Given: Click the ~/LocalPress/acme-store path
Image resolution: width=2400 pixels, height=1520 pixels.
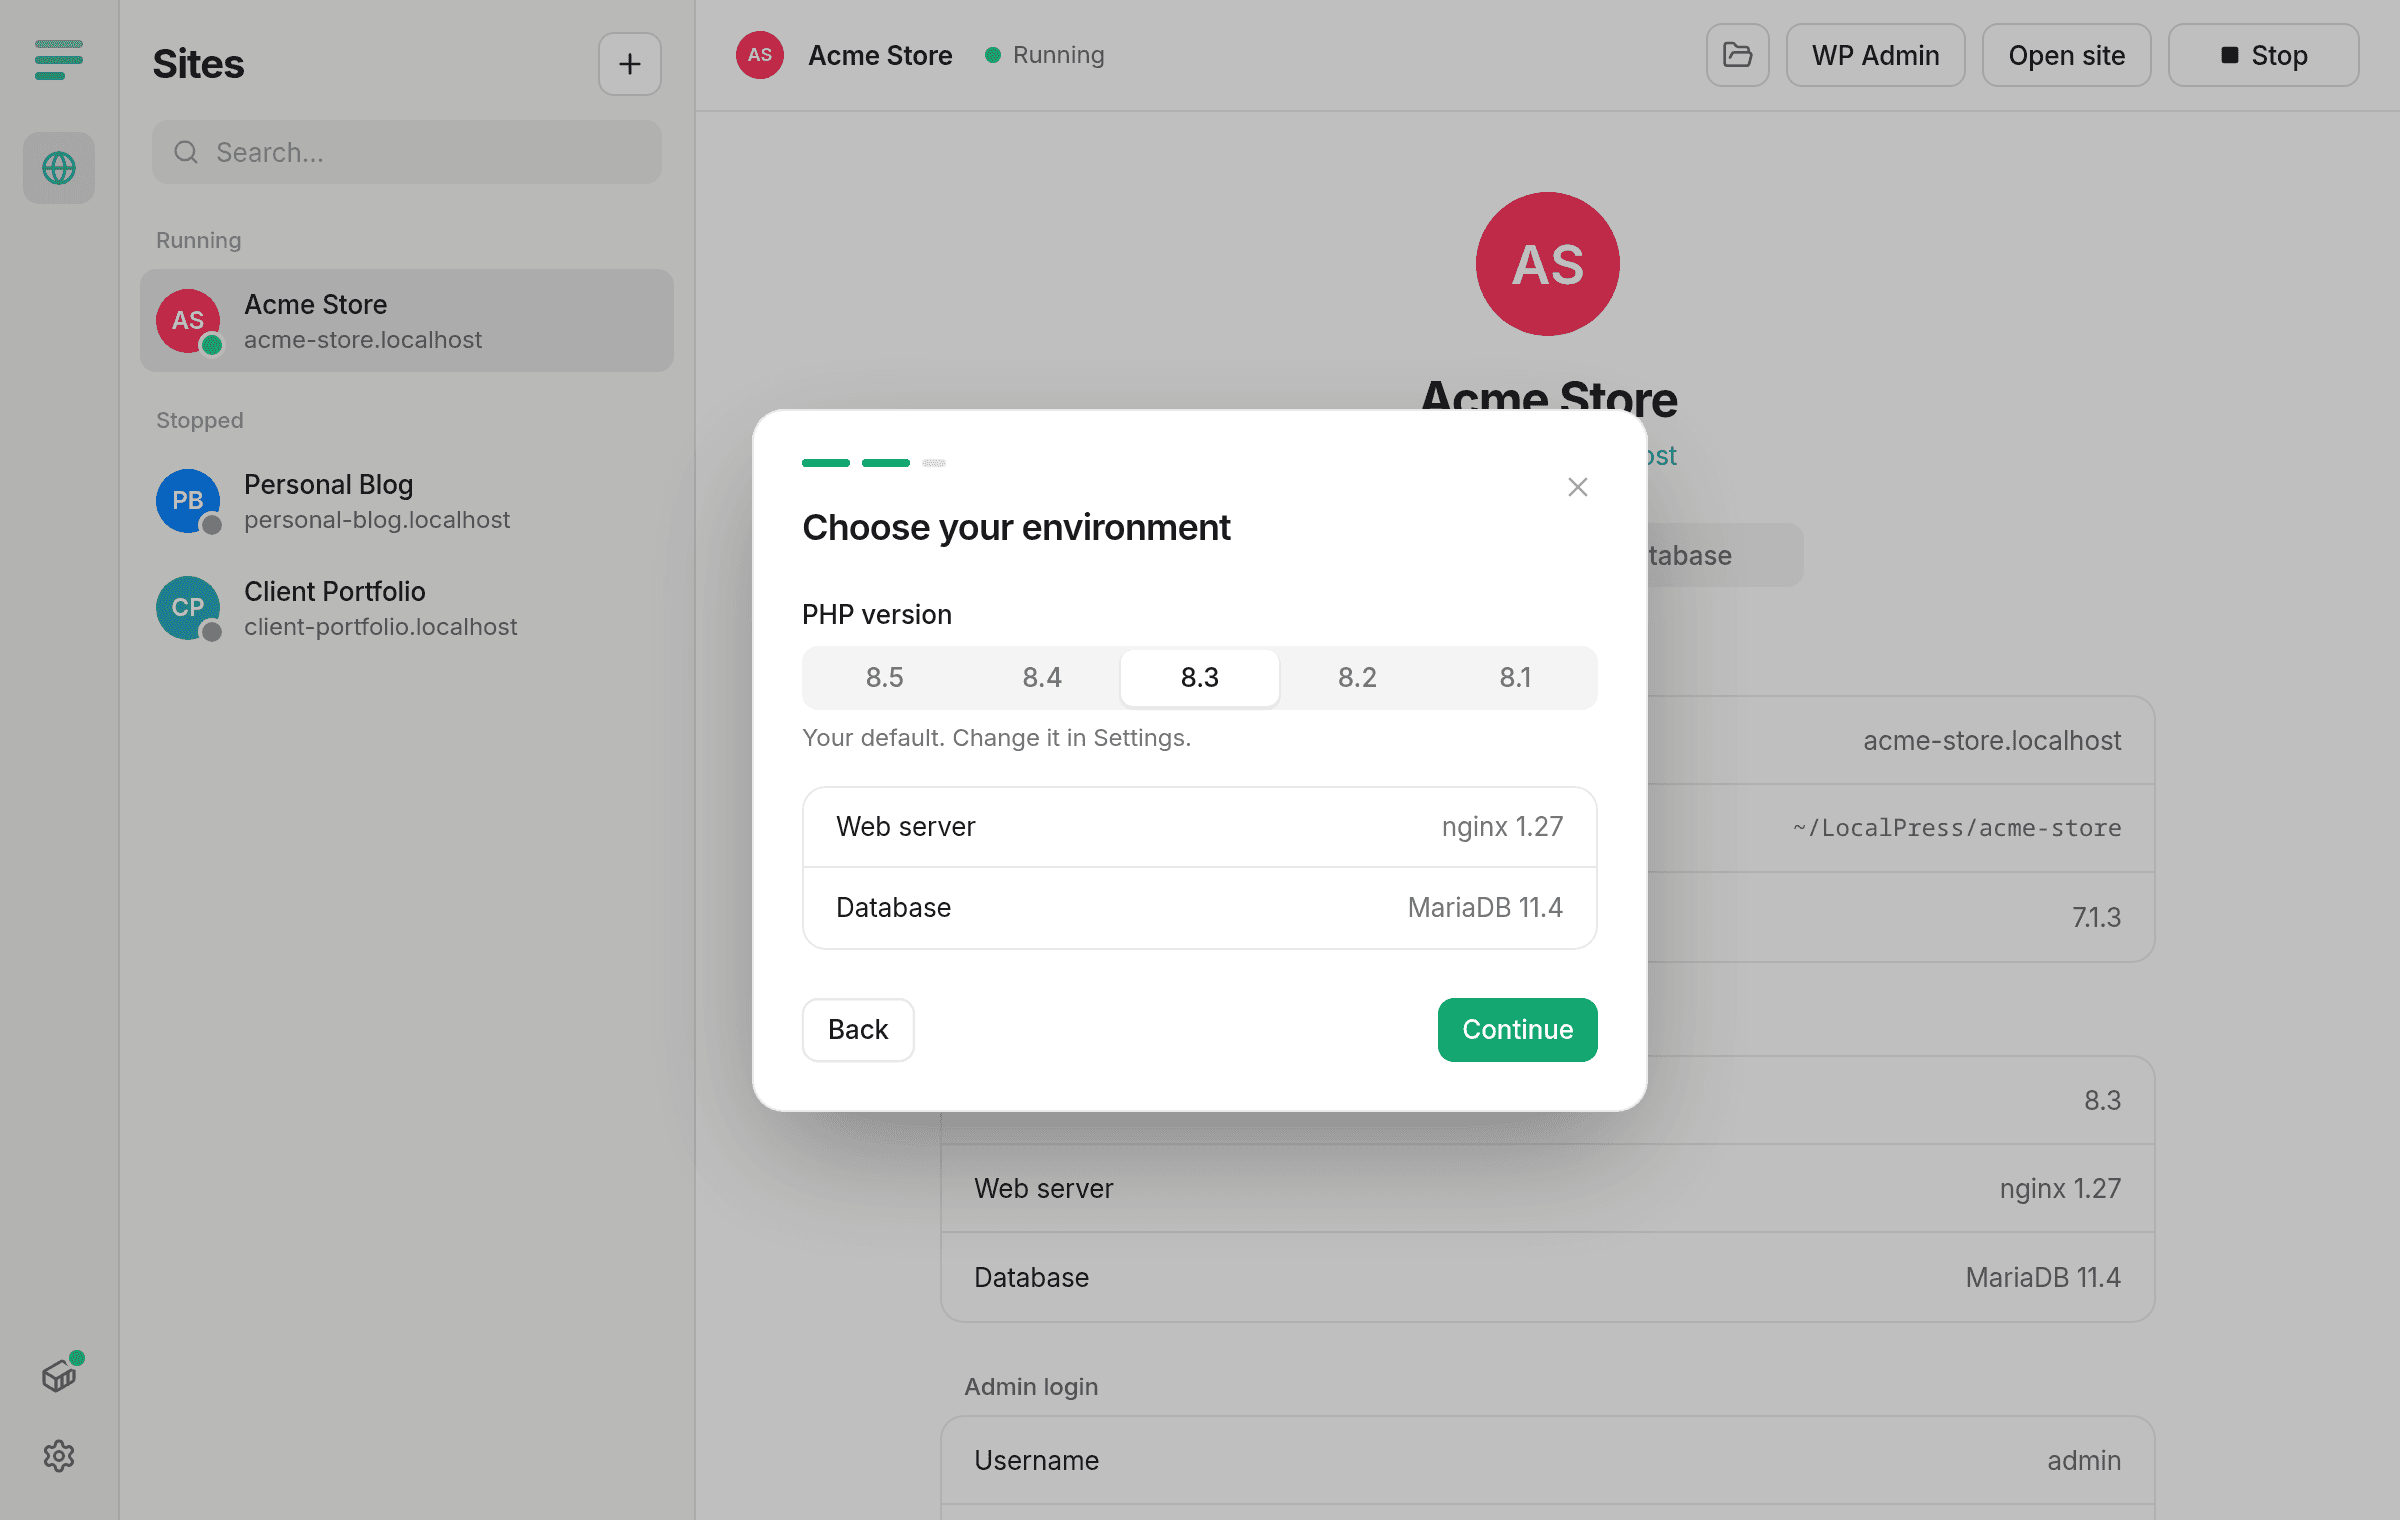Looking at the screenshot, I should [x=1957, y=828].
